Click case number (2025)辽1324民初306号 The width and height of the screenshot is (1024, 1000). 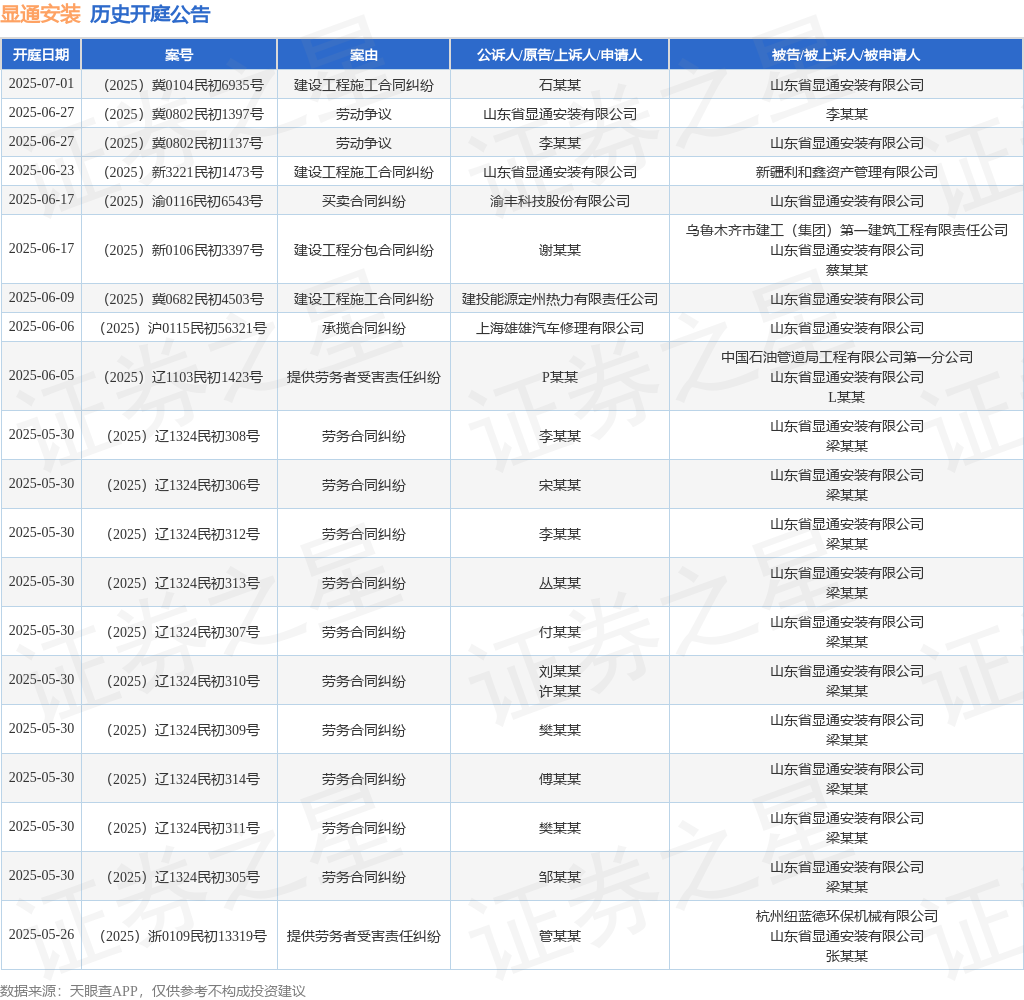pos(184,485)
